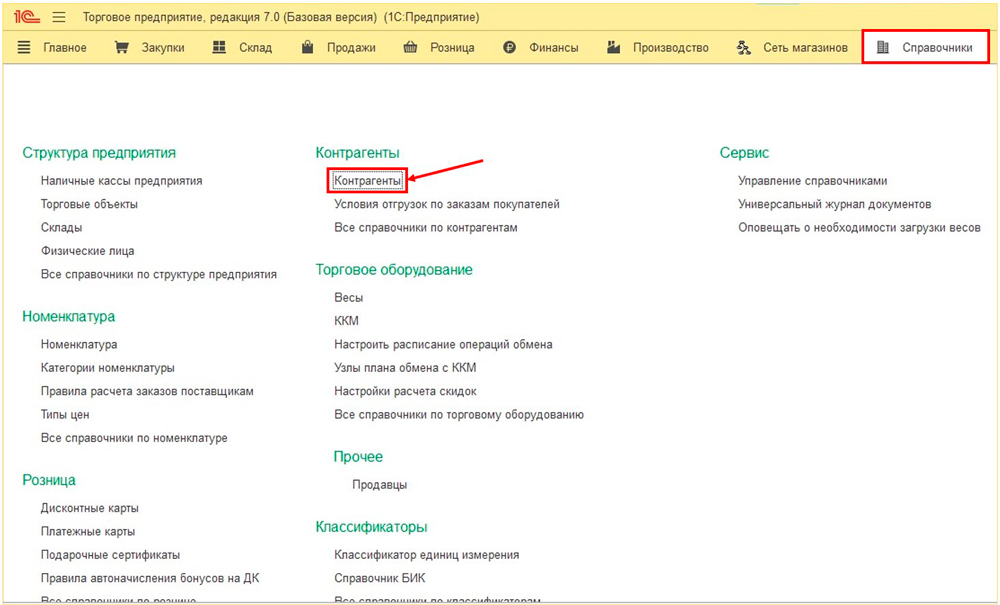Switch to the Финансы section
The height and width of the screenshot is (605, 1000).
coord(554,47)
